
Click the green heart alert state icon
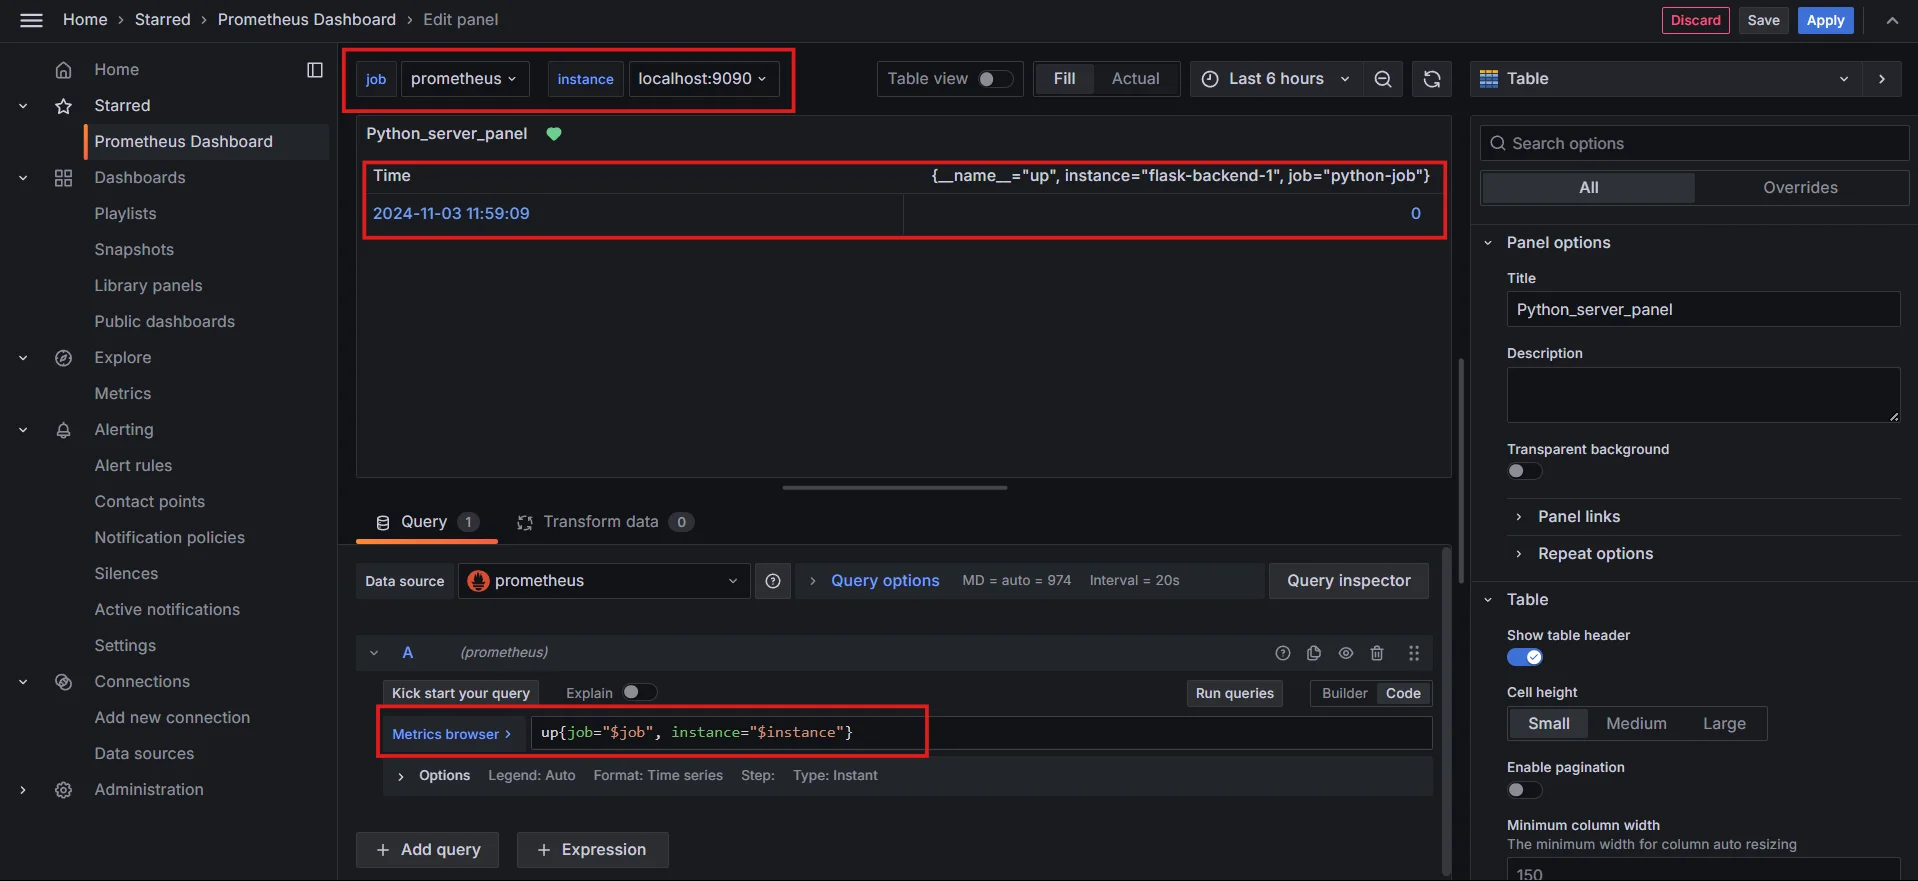[554, 134]
